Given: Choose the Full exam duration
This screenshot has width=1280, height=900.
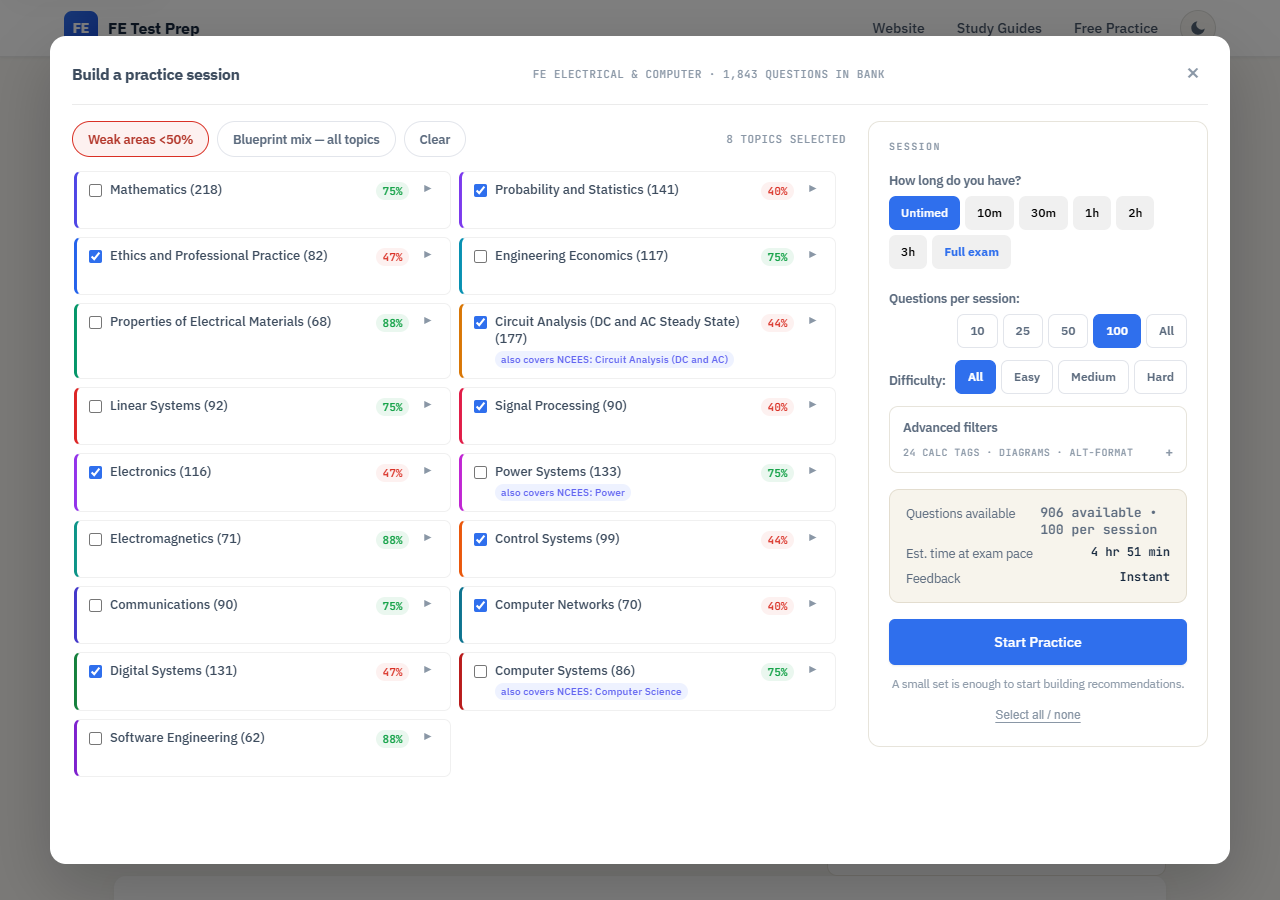Looking at the screenshot, I should pyautogui.click(x=971, y=252).
